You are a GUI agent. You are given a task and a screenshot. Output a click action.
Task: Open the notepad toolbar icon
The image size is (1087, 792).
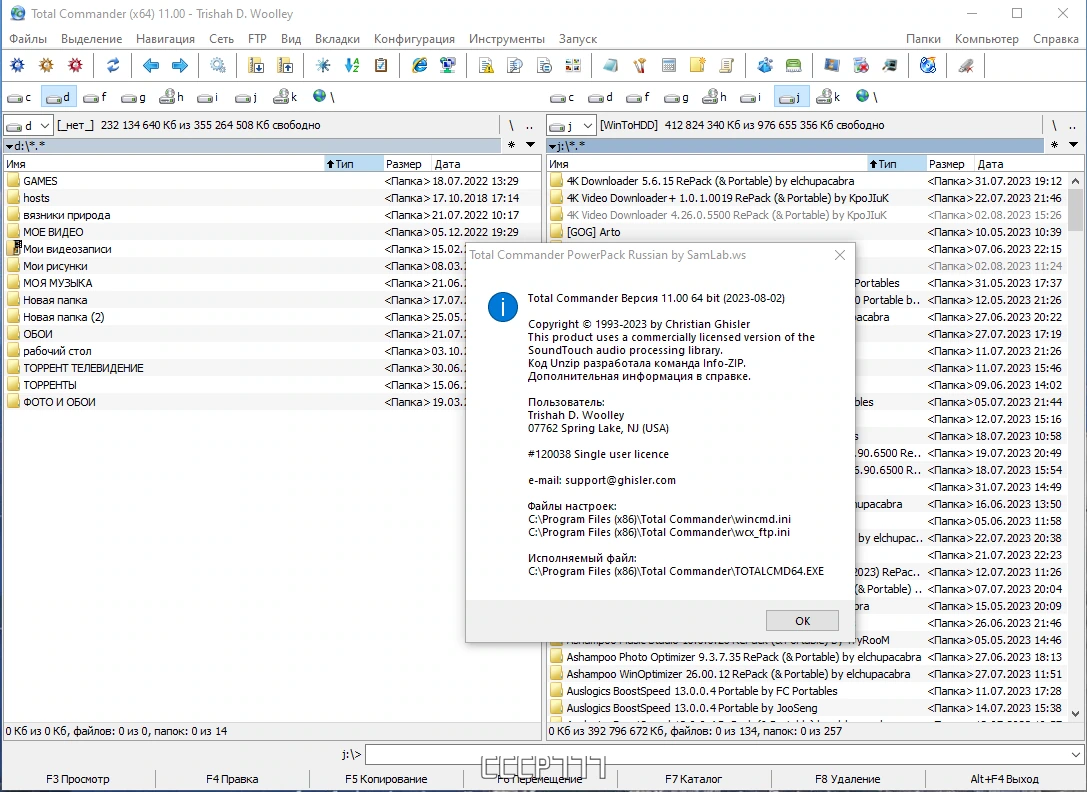pyautogui.click(x=611, y=66)
